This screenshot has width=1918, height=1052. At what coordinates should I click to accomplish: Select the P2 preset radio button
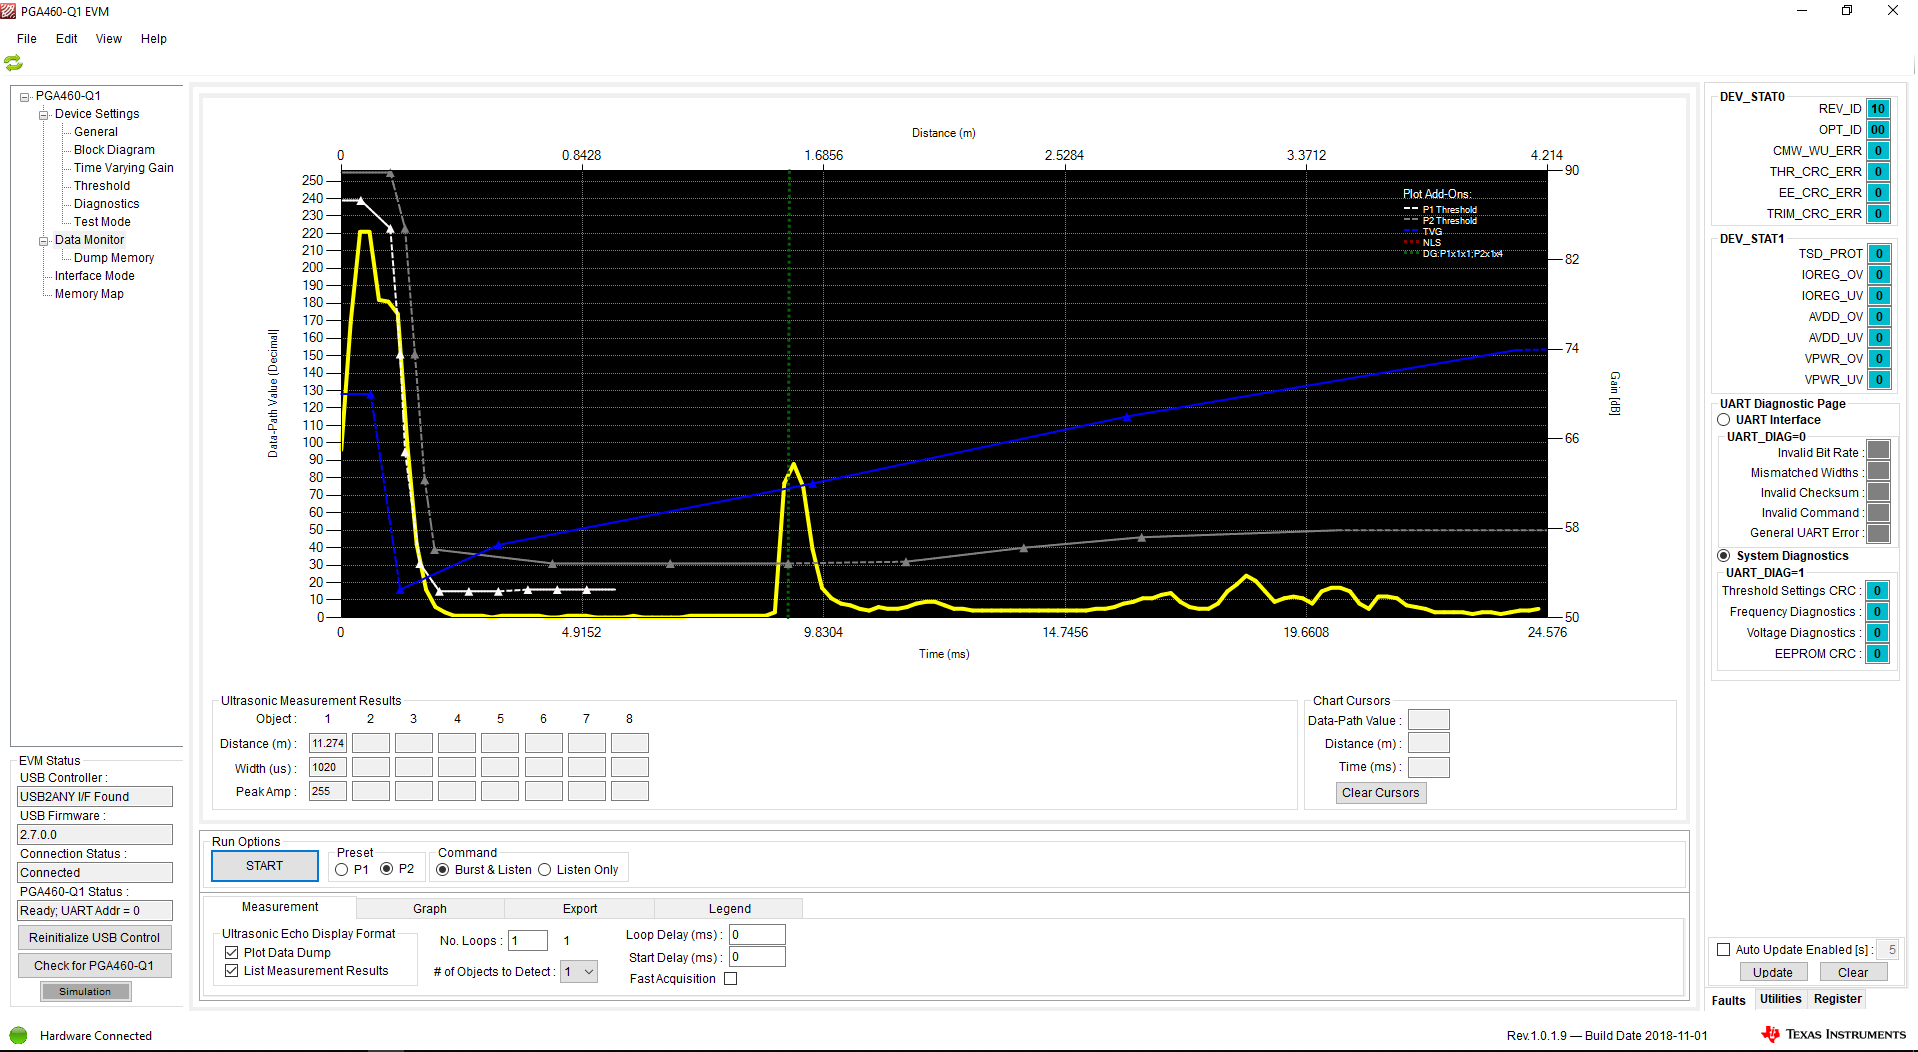click(386, 869)
